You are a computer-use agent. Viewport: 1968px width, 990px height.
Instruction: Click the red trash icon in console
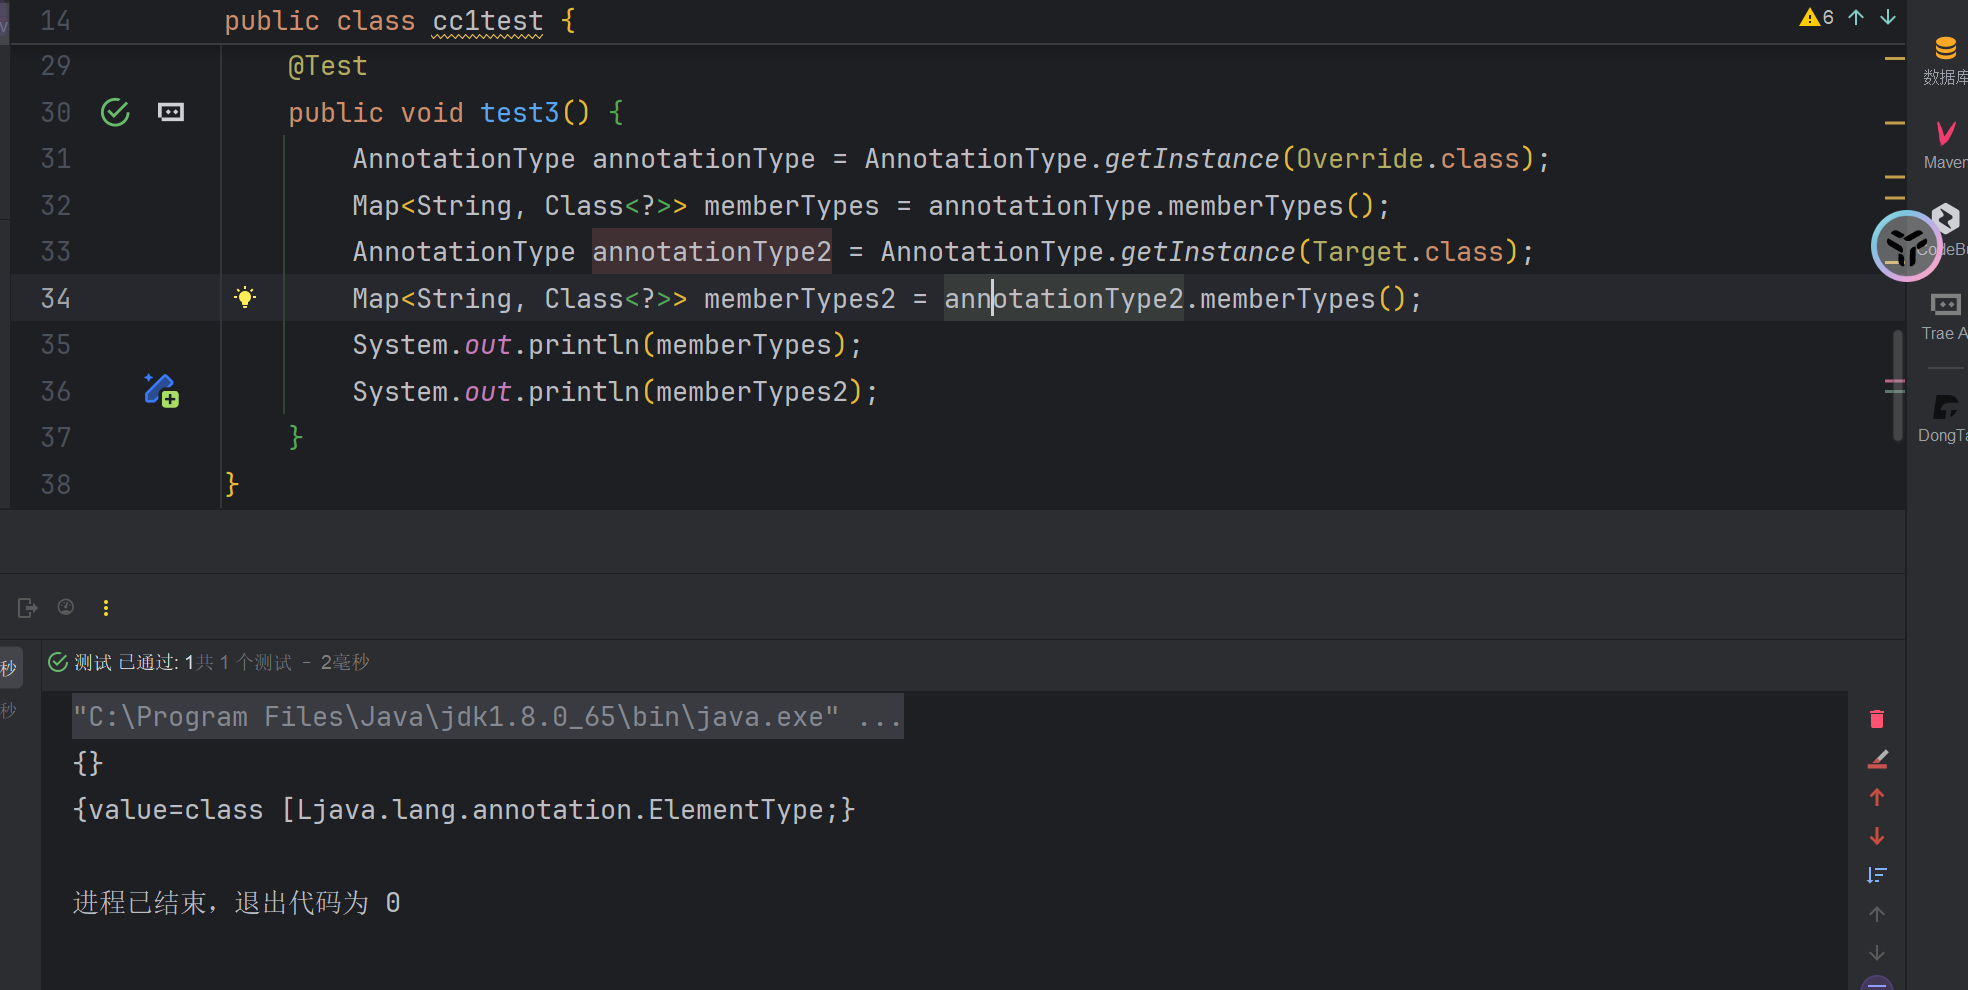click(x=1877, y=719)
